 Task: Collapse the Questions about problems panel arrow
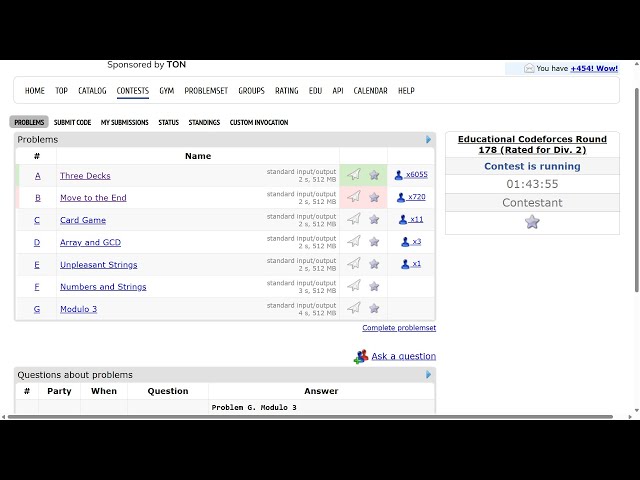pos(428,375)
